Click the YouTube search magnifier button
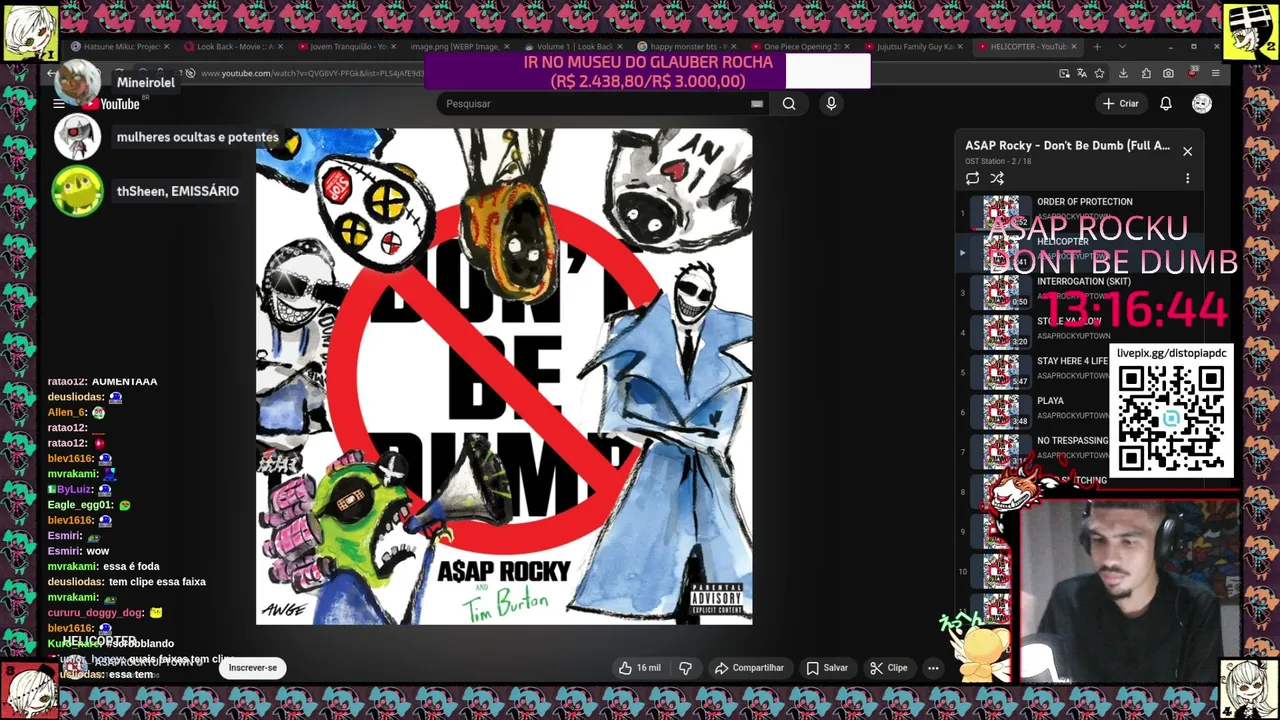Screen dimensions: 1280x720 pos(789,104)
